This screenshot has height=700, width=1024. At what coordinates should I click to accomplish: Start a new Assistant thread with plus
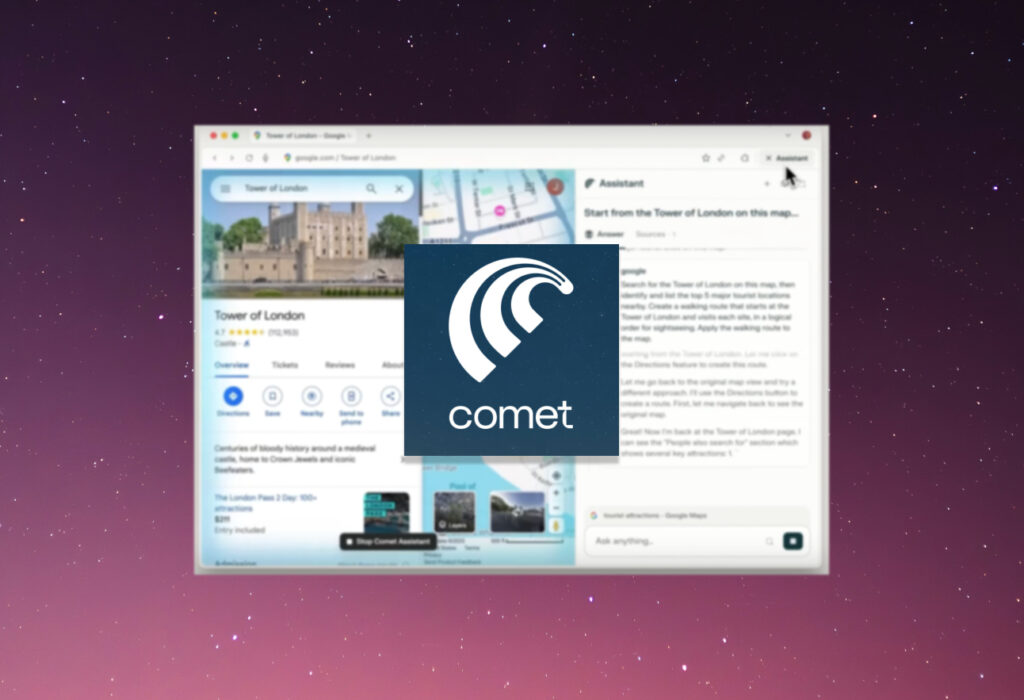pos(767,184)
